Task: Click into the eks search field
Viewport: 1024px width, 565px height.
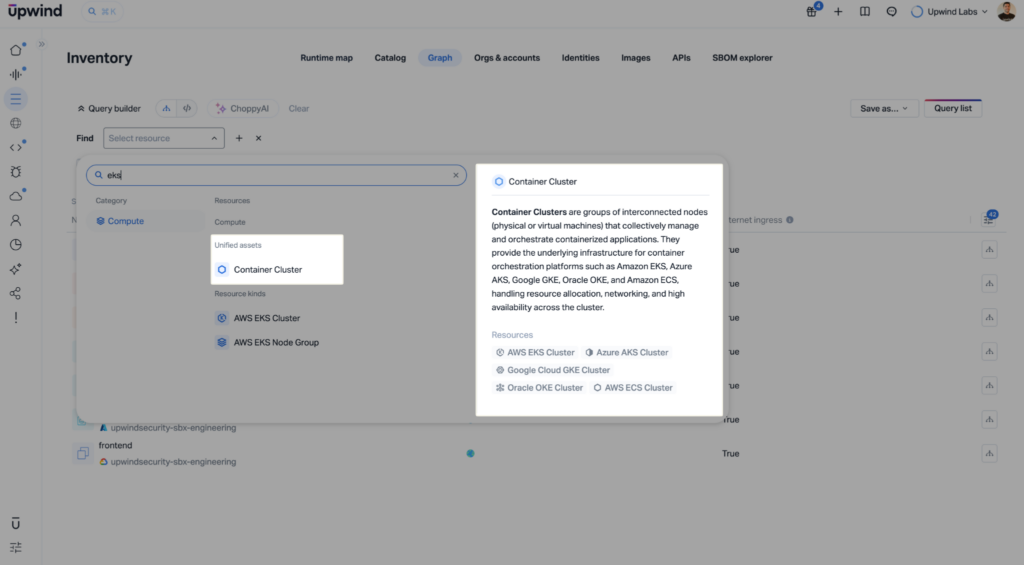Action: click(276, 175)
